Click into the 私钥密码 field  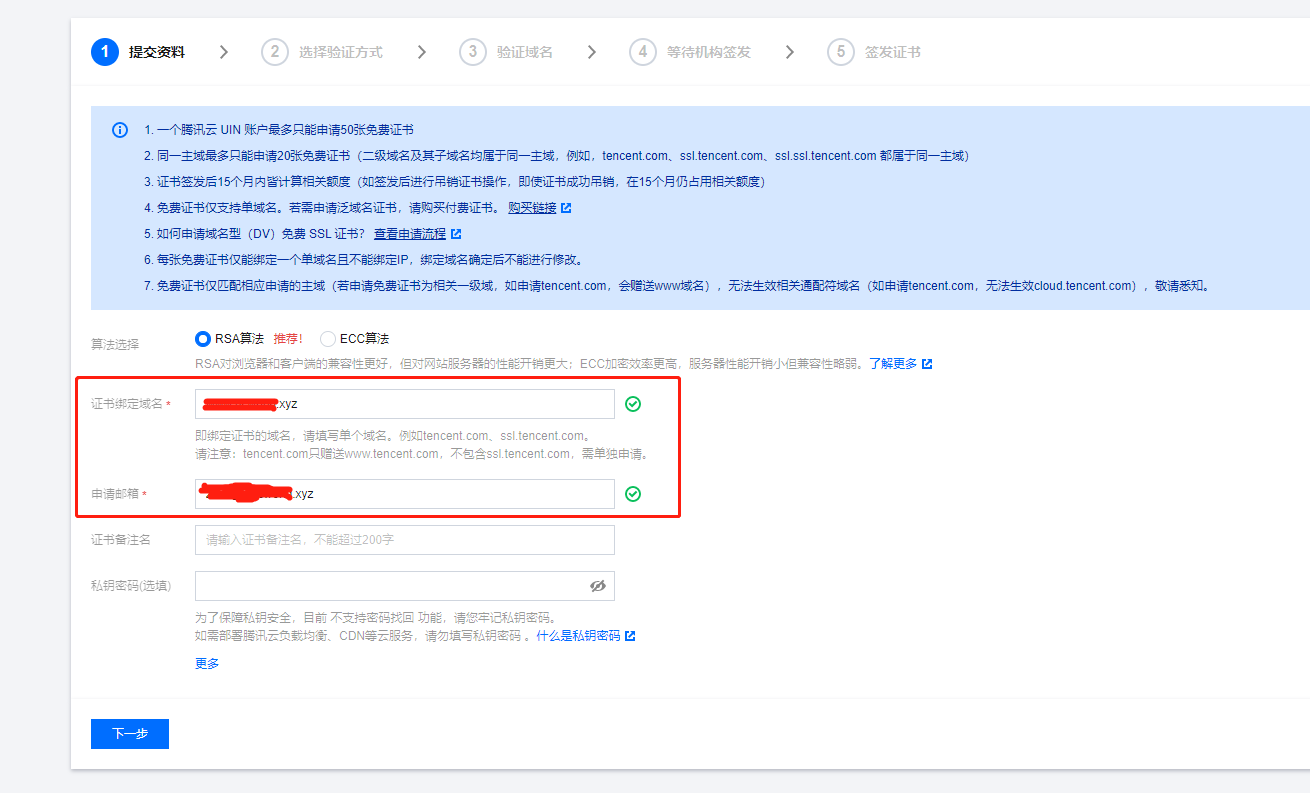click(x=390, y=586)
